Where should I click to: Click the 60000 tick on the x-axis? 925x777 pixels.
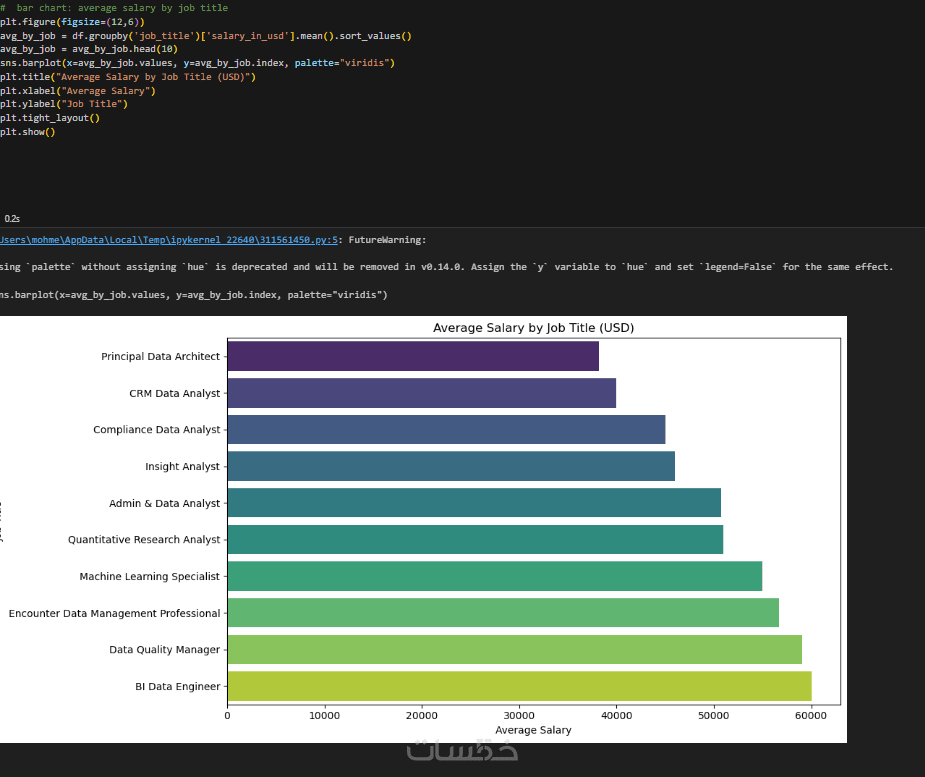[x=811, y=716]
